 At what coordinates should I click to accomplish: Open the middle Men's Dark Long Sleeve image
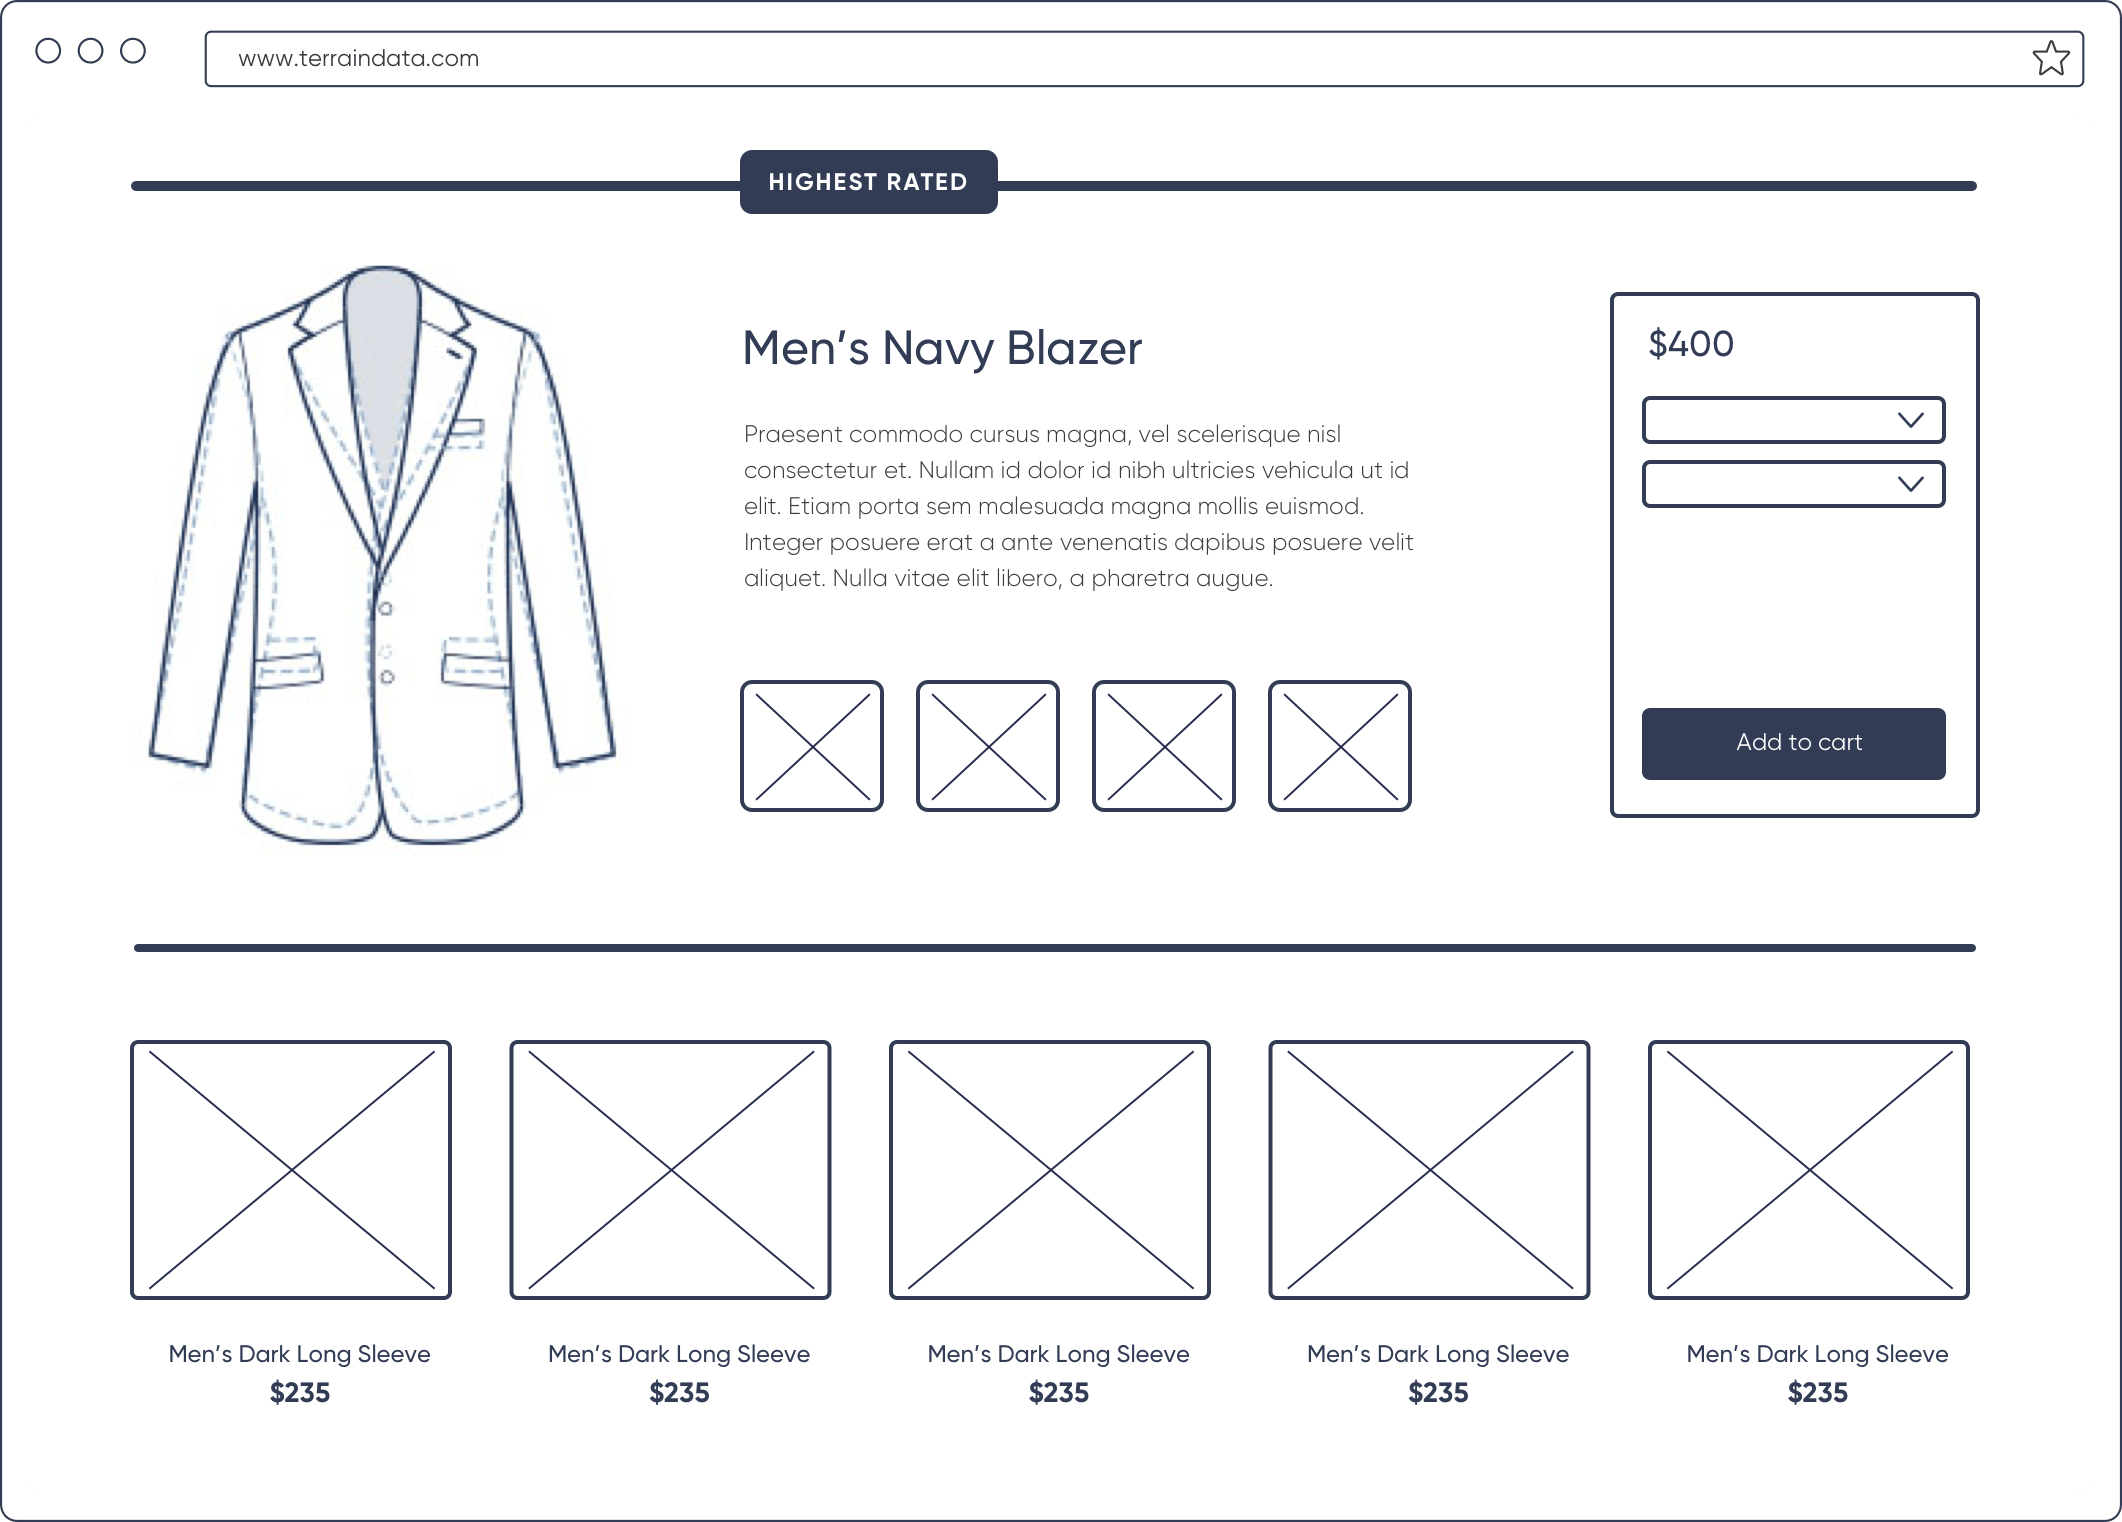tap(1050, 1169)
